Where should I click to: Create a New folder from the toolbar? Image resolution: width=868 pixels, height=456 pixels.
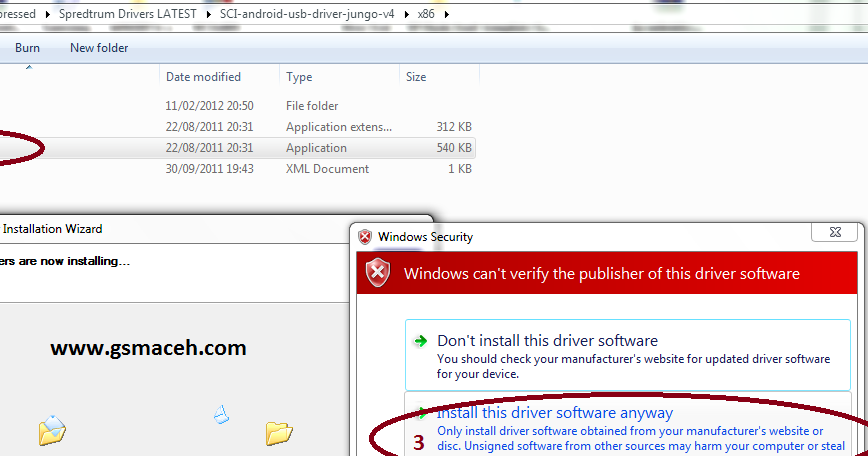[99, 48]
